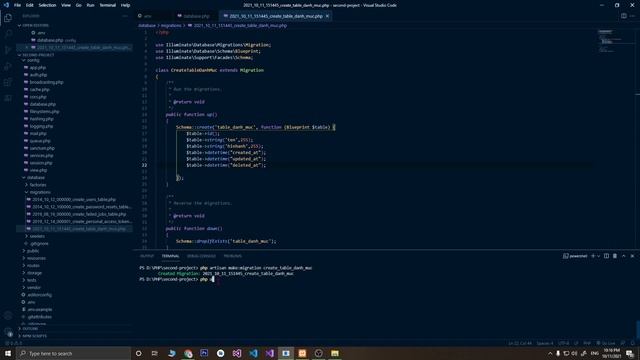Create a new terminal with plus icon
Viewport: 640px width, 360px height.
[593, 256]
